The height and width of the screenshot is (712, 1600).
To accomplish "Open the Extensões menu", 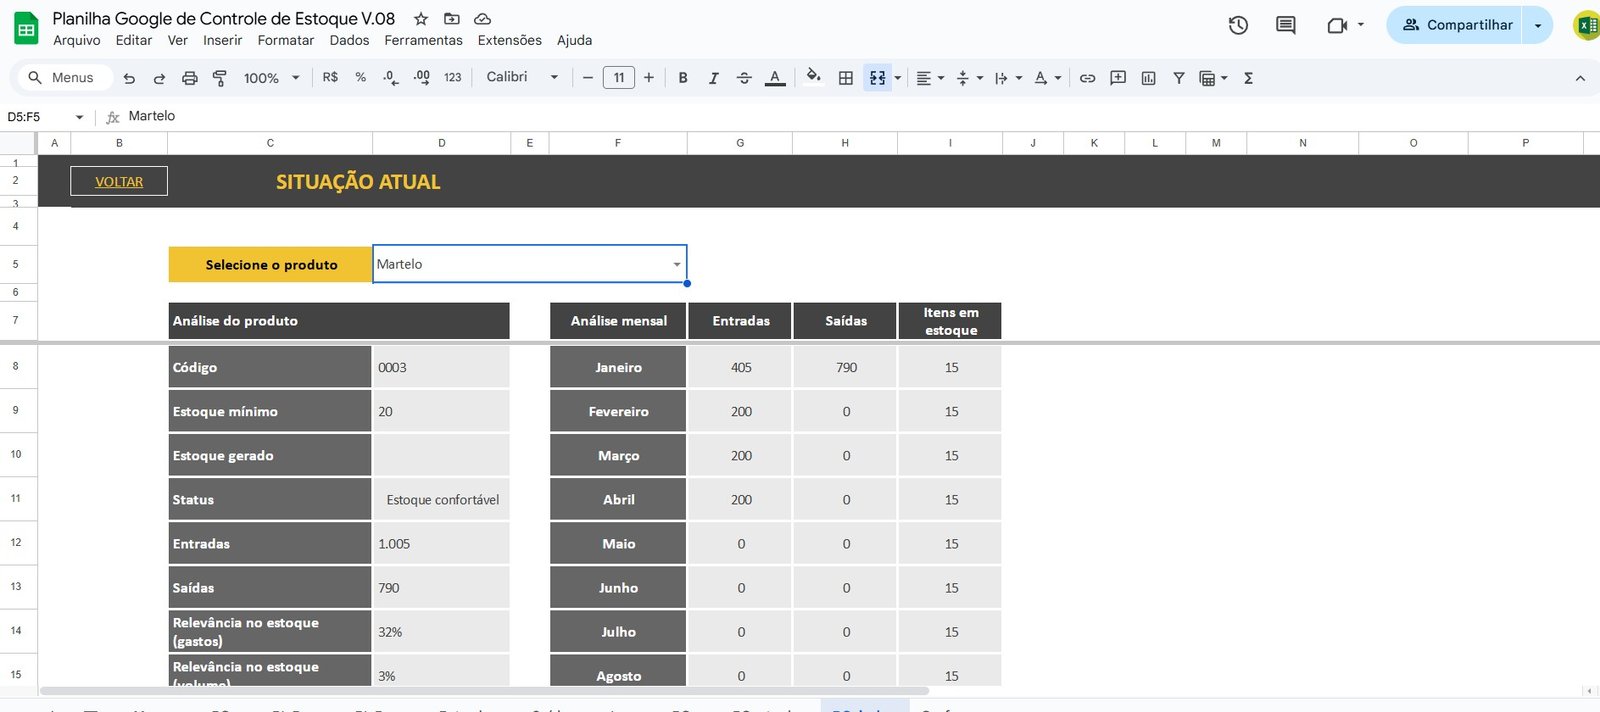I will pyautogui.click(x=510, y=41).
